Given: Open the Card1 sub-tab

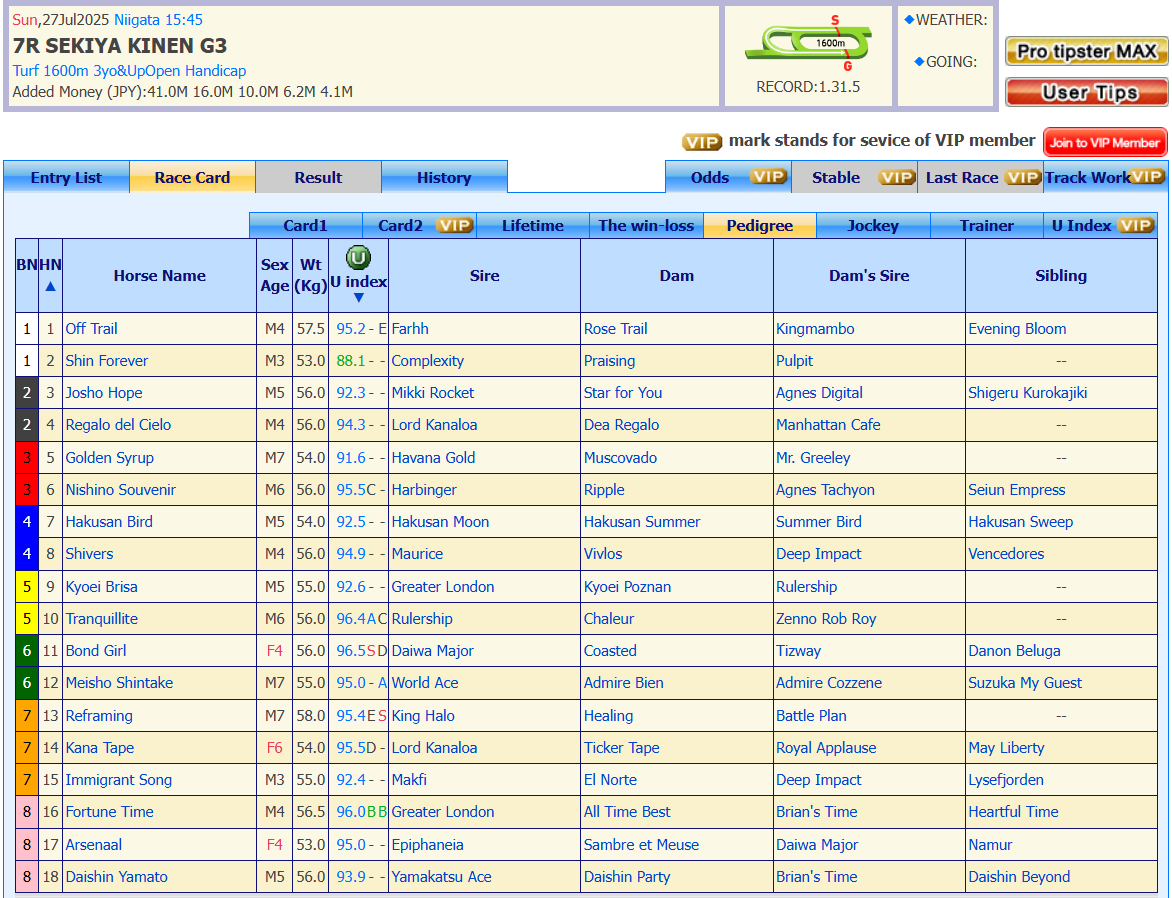Looking at the screenshot, I should click(306, 225).
